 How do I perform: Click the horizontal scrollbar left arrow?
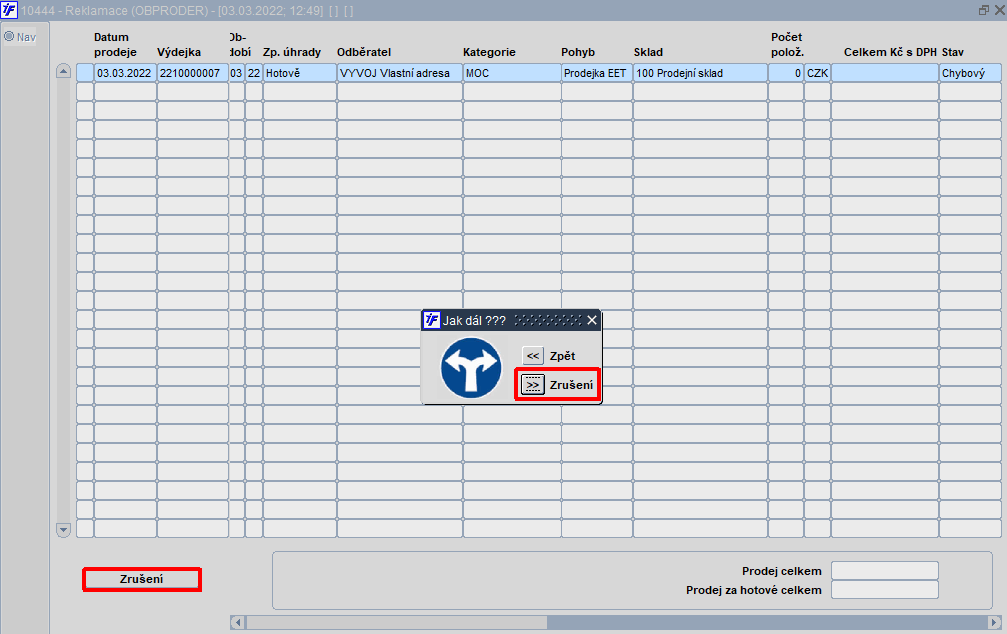[238, 622]
